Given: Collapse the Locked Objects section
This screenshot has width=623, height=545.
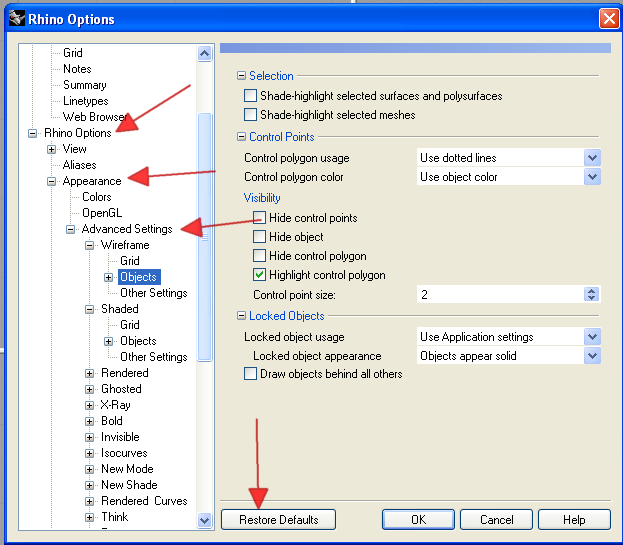Looking at the screenshot, I should point(241,316).
